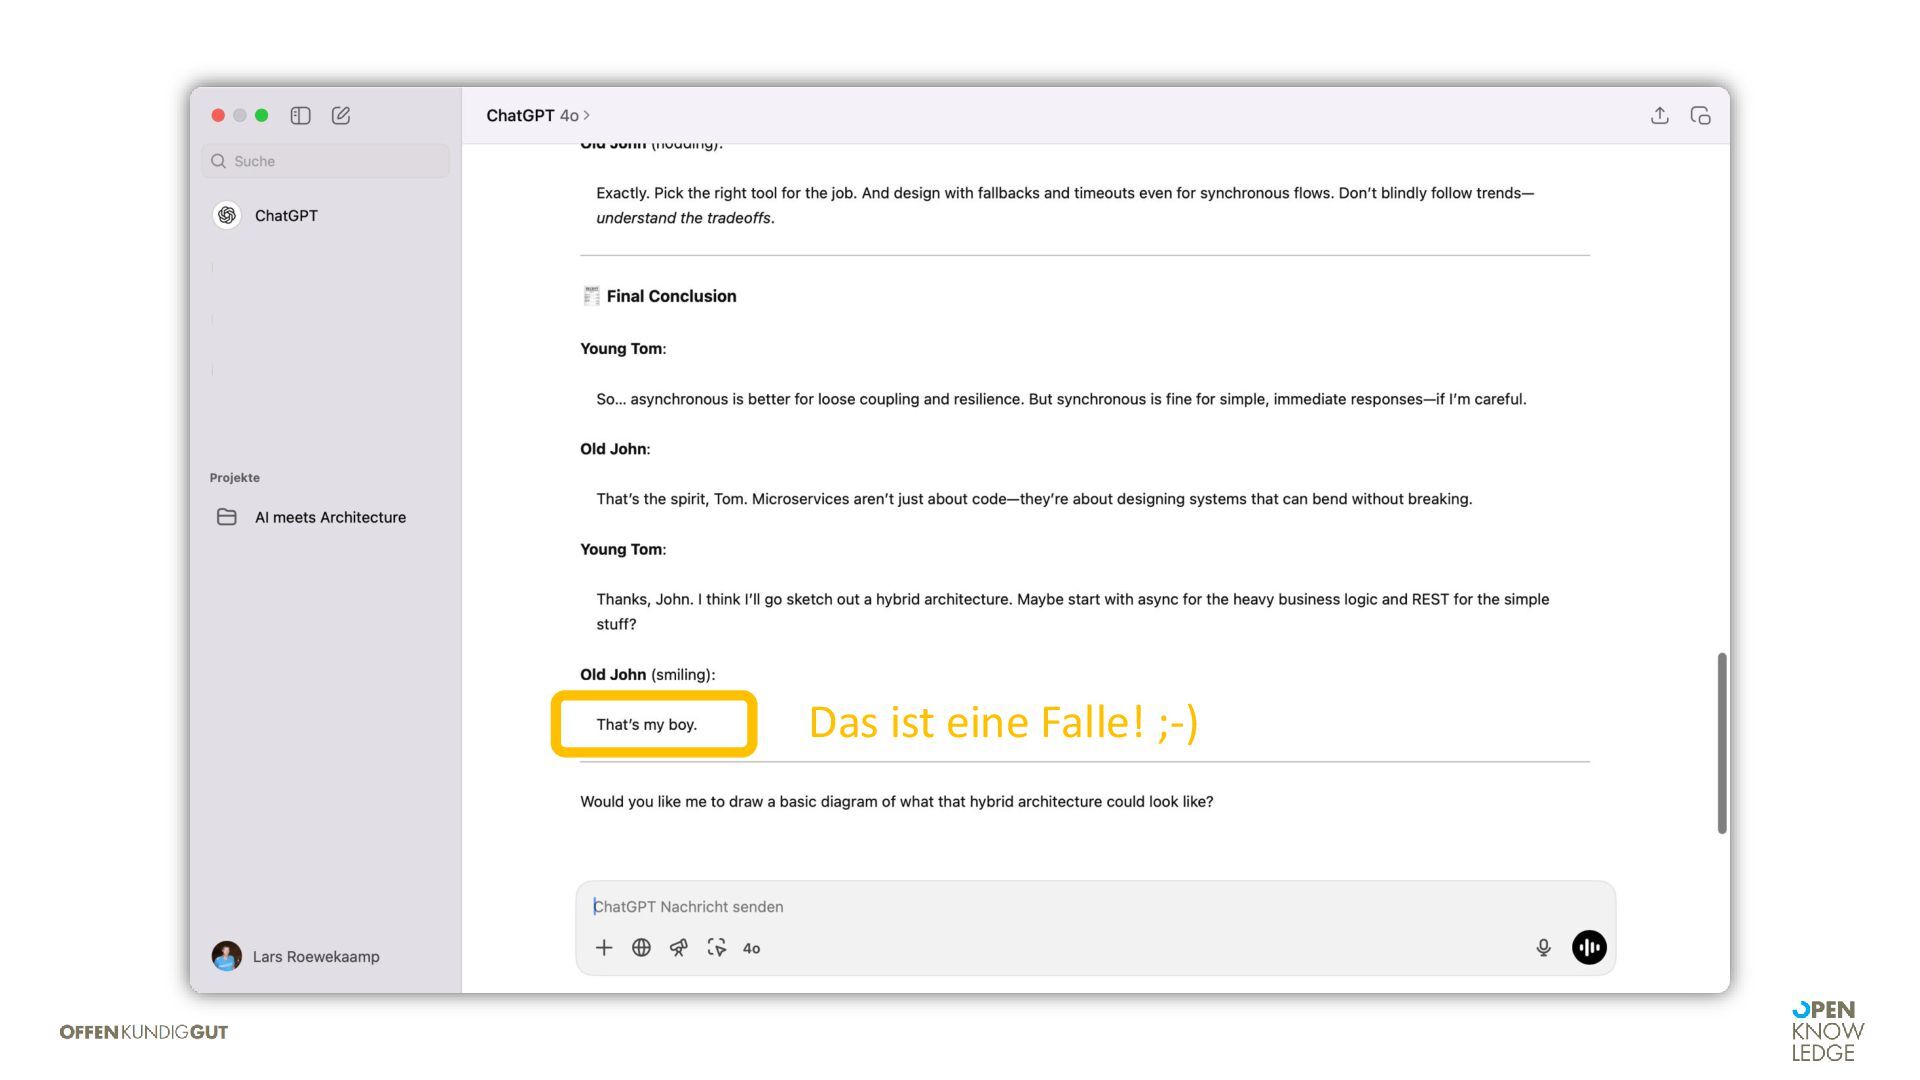This screenshot has height=1080, width=1920.
Task: Toggle the sidebar panel icon
Action: tap(300, 116)
